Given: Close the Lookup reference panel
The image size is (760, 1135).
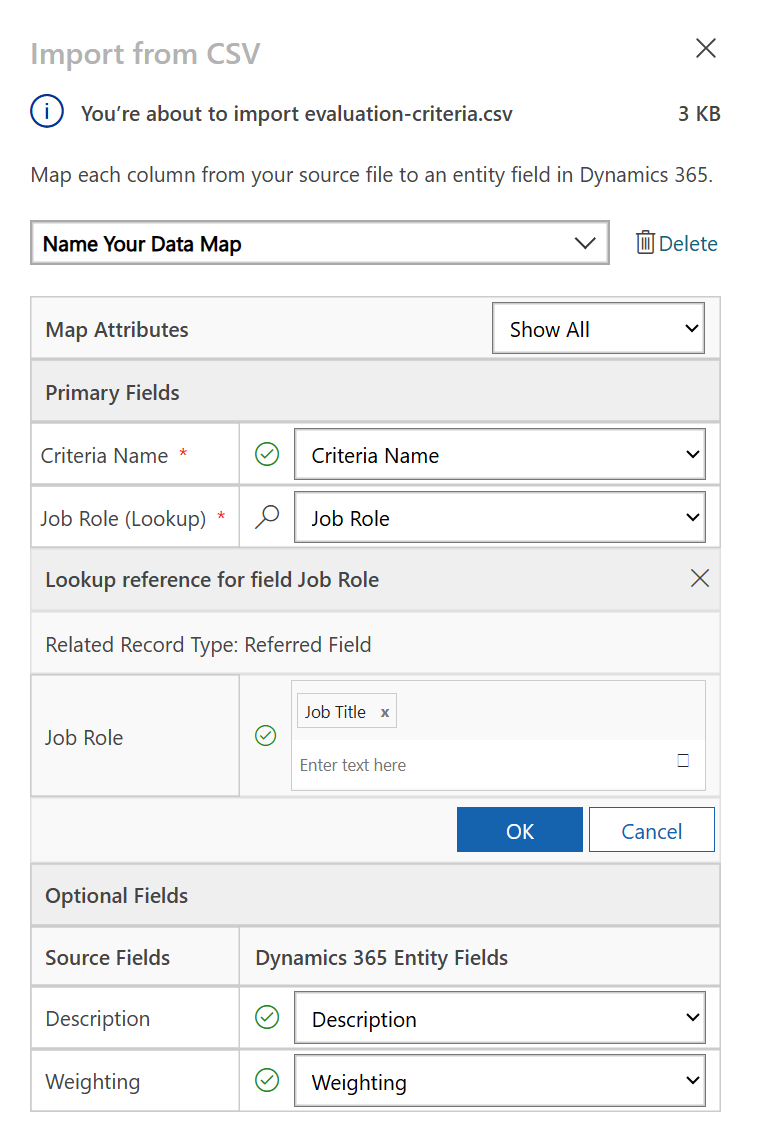Looking at the screenshot, I should coord(700,578).
